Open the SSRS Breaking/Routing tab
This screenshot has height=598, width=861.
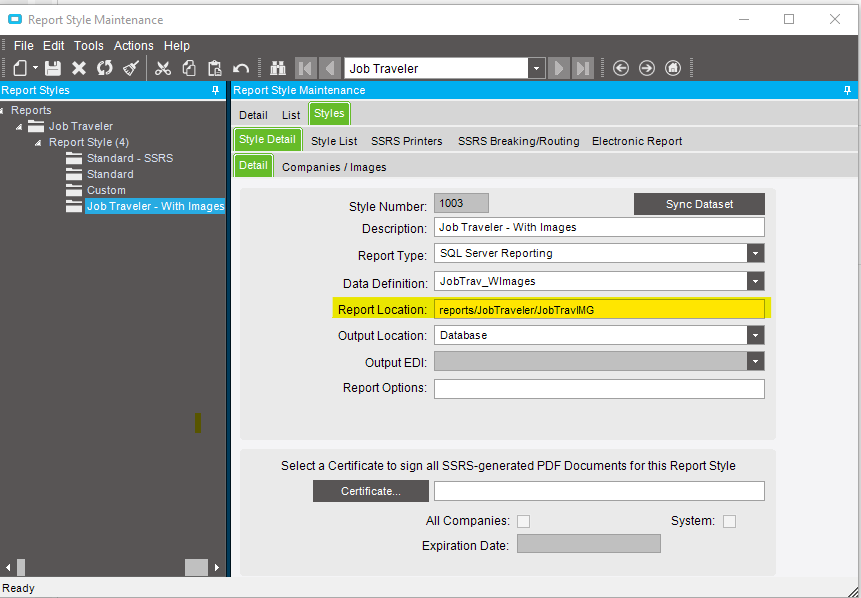pyautogui.click(x=519, y=141)
